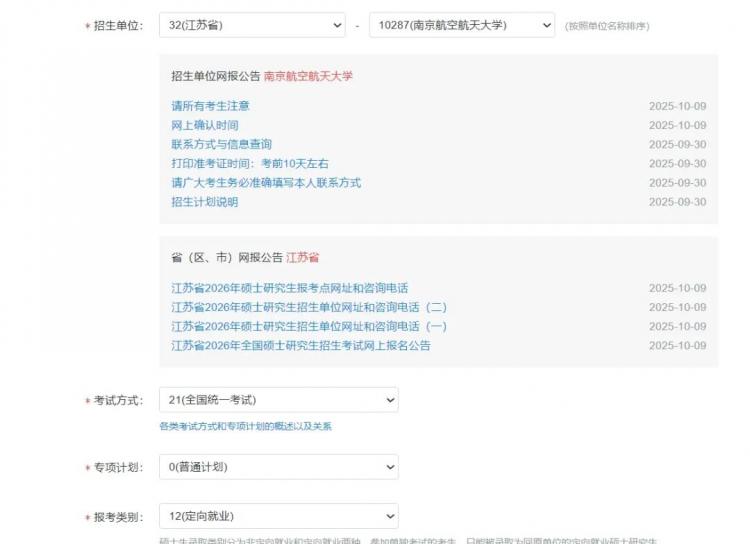Open 请广大考生务必准确填写本人联系方式 notice
This screenshot has height=544, width=750.
[266, 183]
